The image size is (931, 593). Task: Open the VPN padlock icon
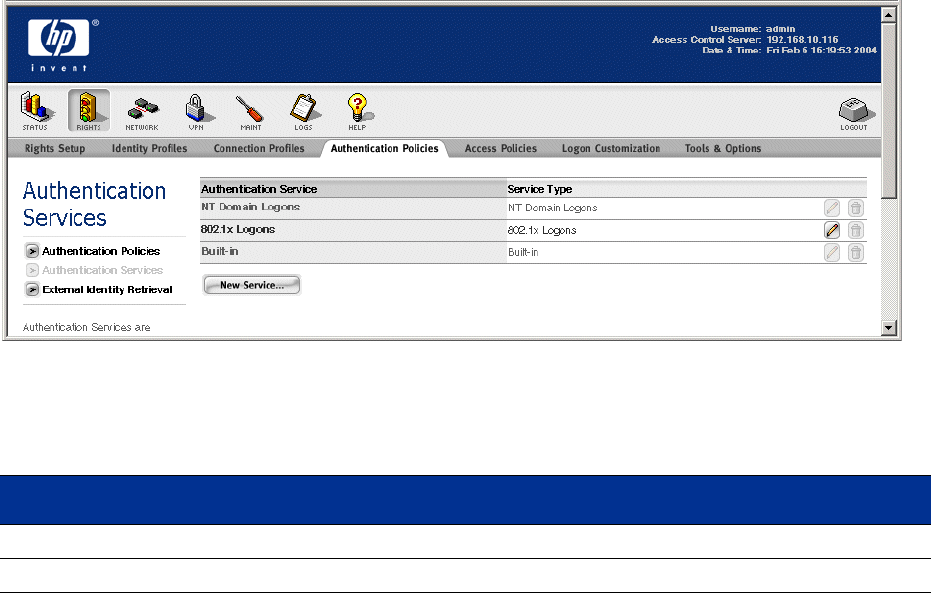pyautogui.click(x=195, y=110)
